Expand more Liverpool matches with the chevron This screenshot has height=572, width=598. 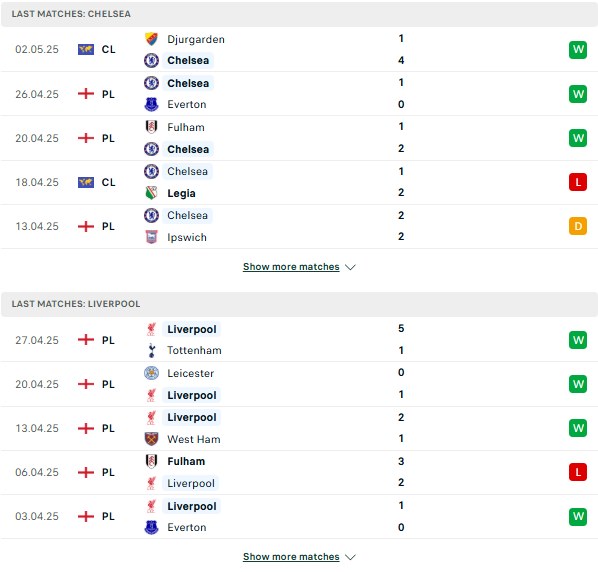[x=350, y=557]
